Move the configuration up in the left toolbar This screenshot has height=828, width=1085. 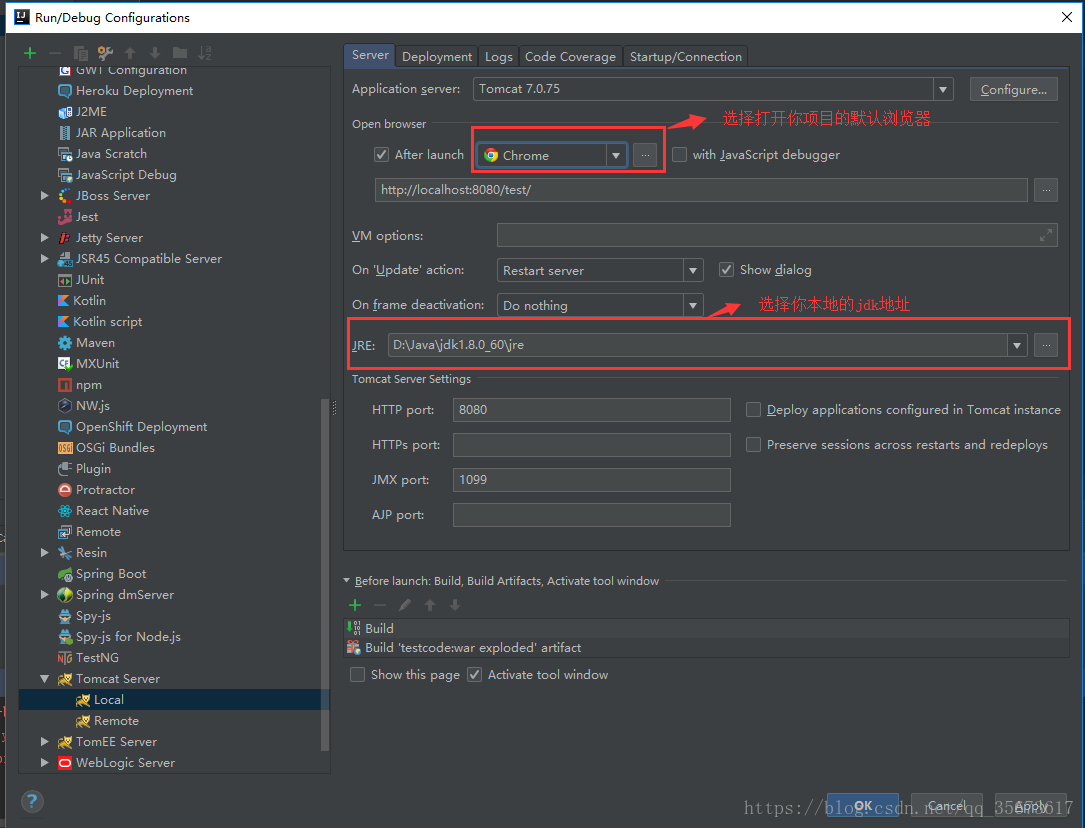pos(130,53)
